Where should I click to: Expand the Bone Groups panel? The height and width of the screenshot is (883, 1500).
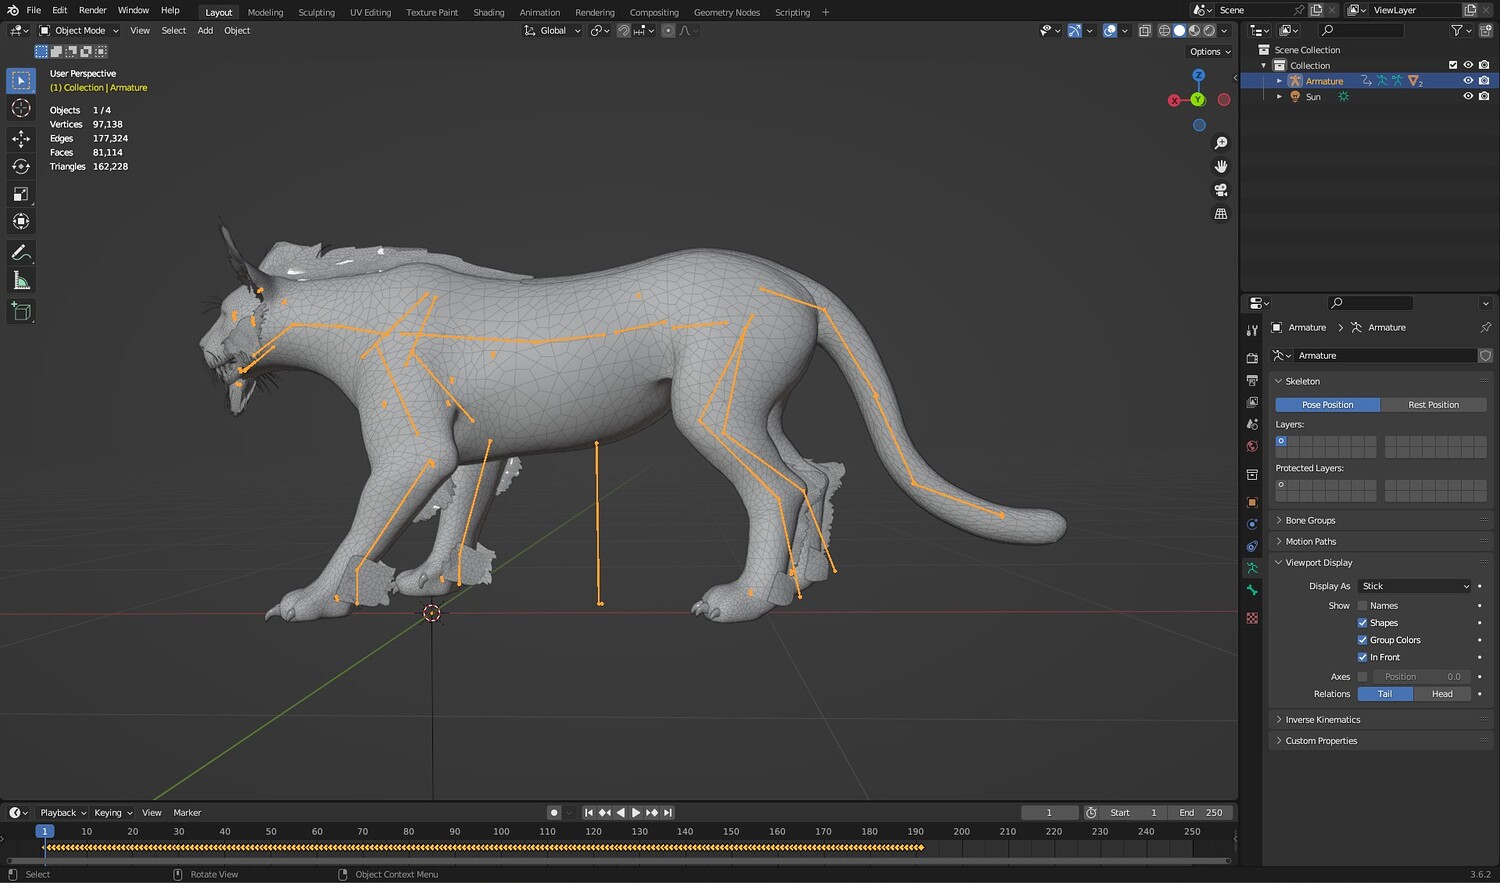1310,521
